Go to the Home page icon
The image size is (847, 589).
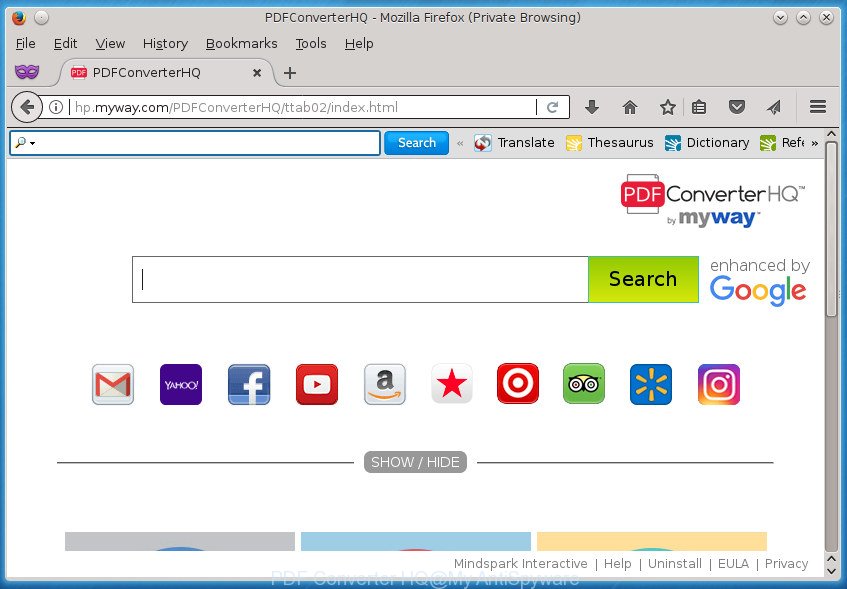coord(630,107)
